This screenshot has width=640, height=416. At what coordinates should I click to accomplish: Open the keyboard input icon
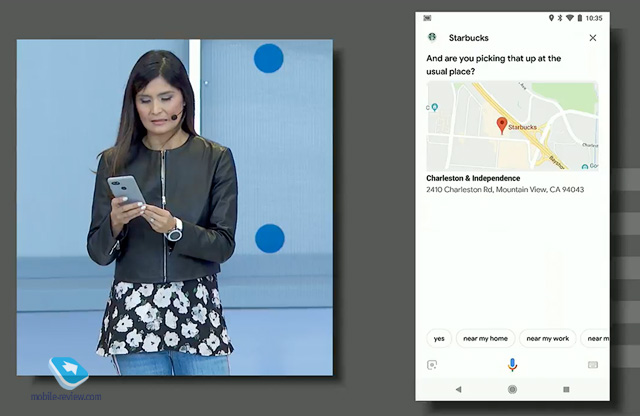click(593, 365)
